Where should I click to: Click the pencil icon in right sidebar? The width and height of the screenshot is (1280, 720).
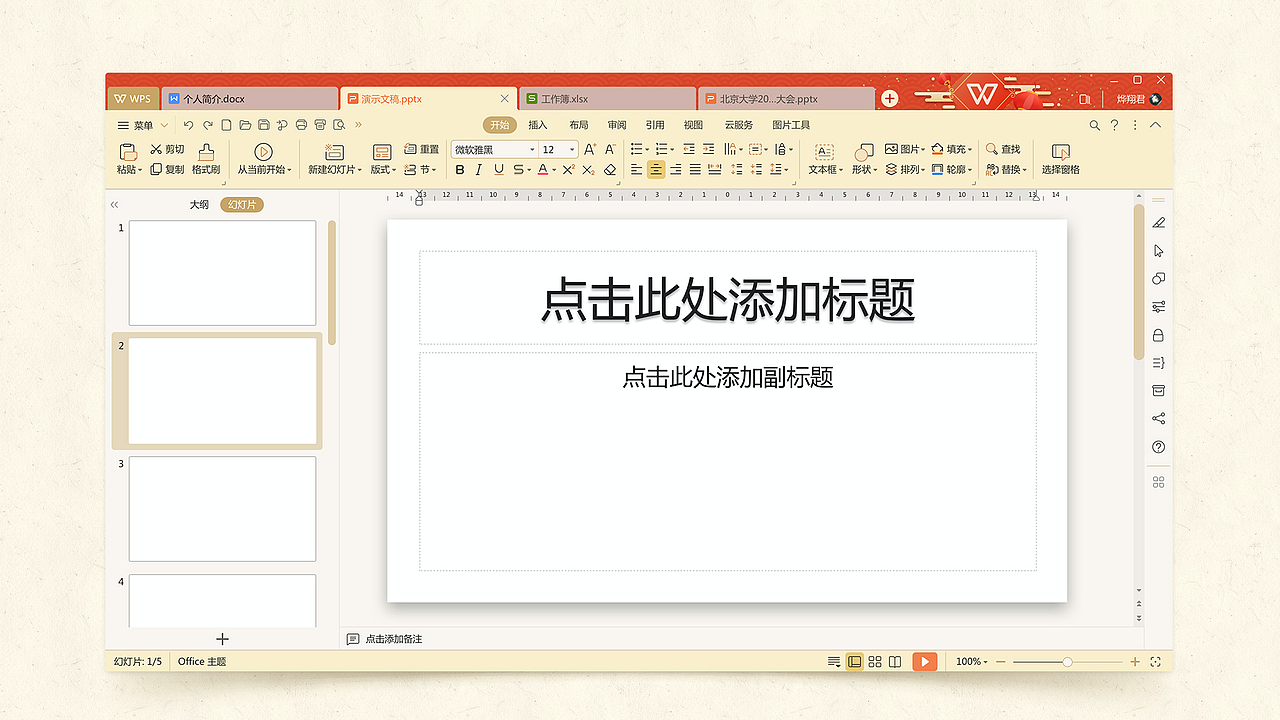pos(1159,222)
